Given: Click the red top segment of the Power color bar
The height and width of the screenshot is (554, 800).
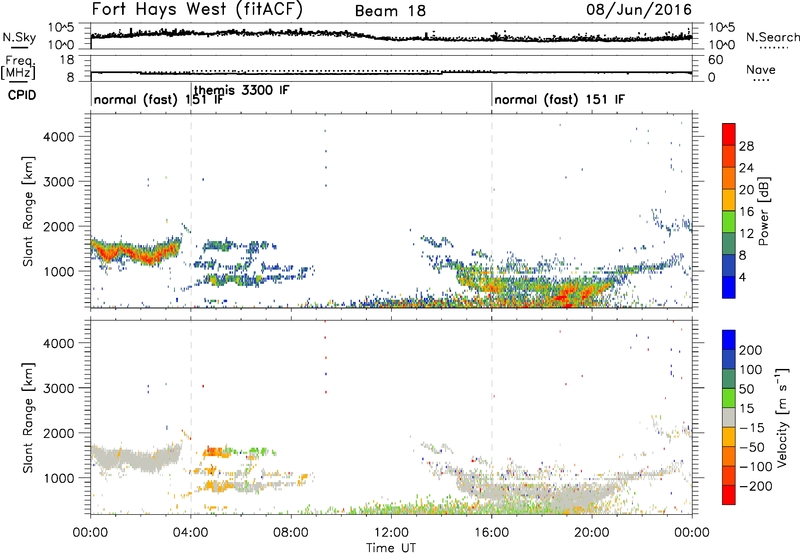Looking at the screenshot, I should (729, 134).
